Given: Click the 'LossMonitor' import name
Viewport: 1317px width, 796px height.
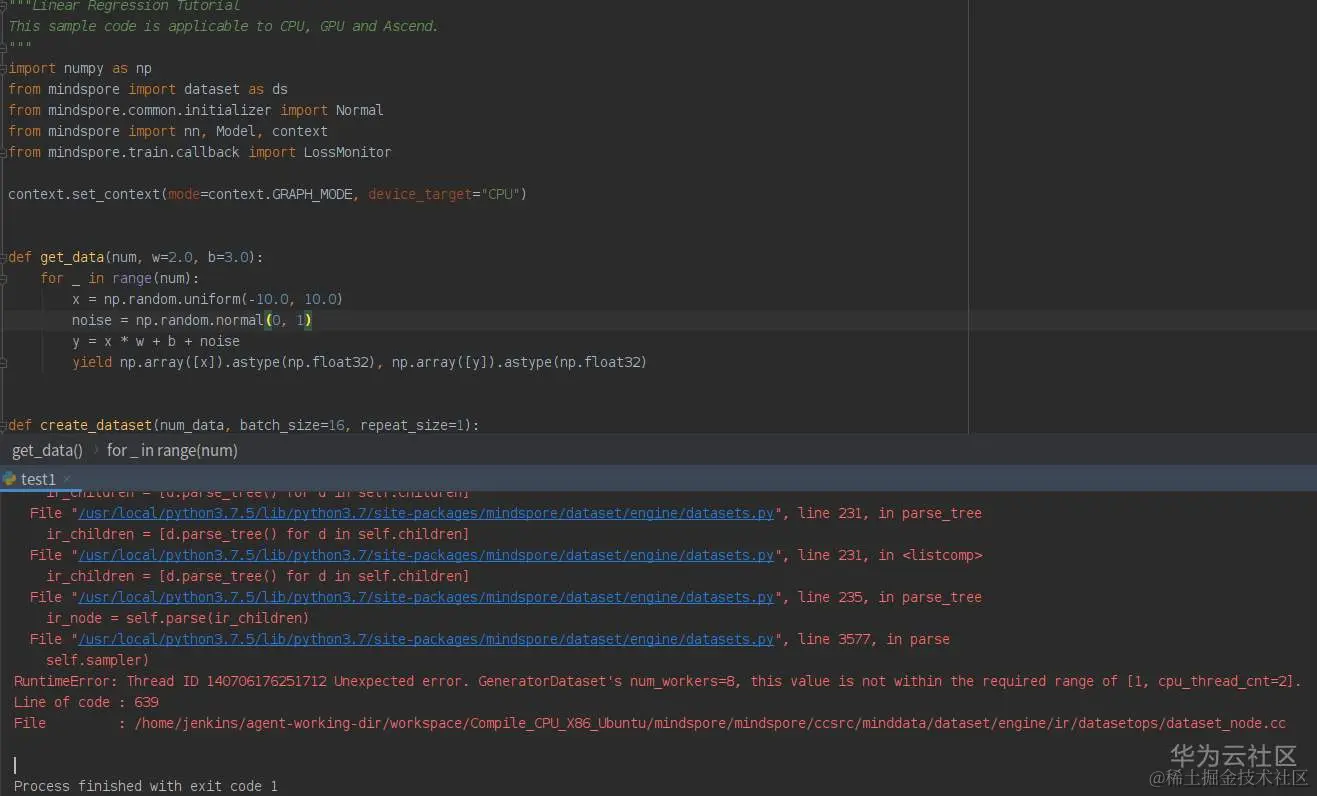Looking at the screenshot, I should (348, 152).
